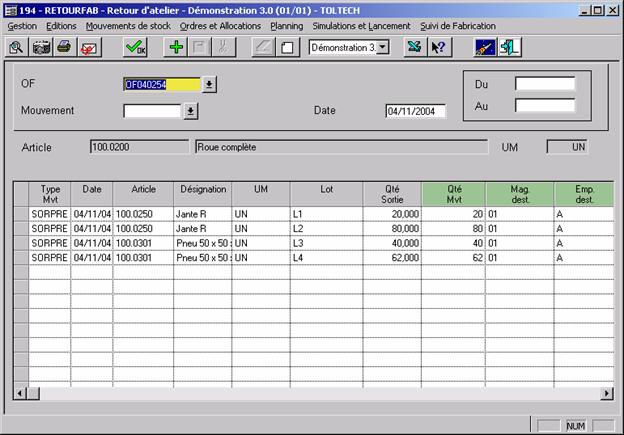Click article 100.0250 in the L2 row
The width and height of the screenshot is (624, 435).
point(143,229)
